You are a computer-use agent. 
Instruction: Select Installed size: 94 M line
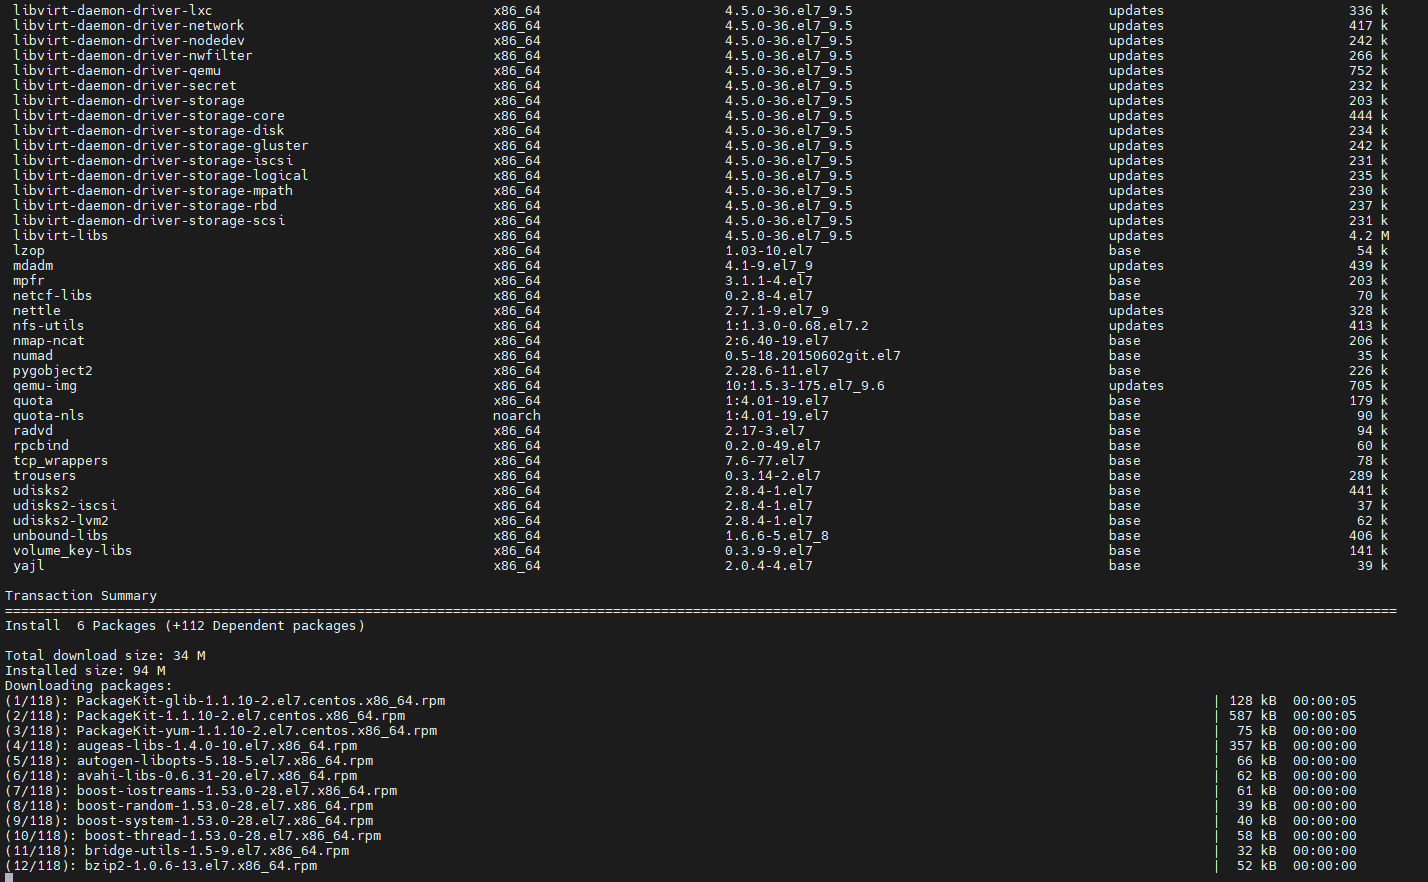[84, 671]
